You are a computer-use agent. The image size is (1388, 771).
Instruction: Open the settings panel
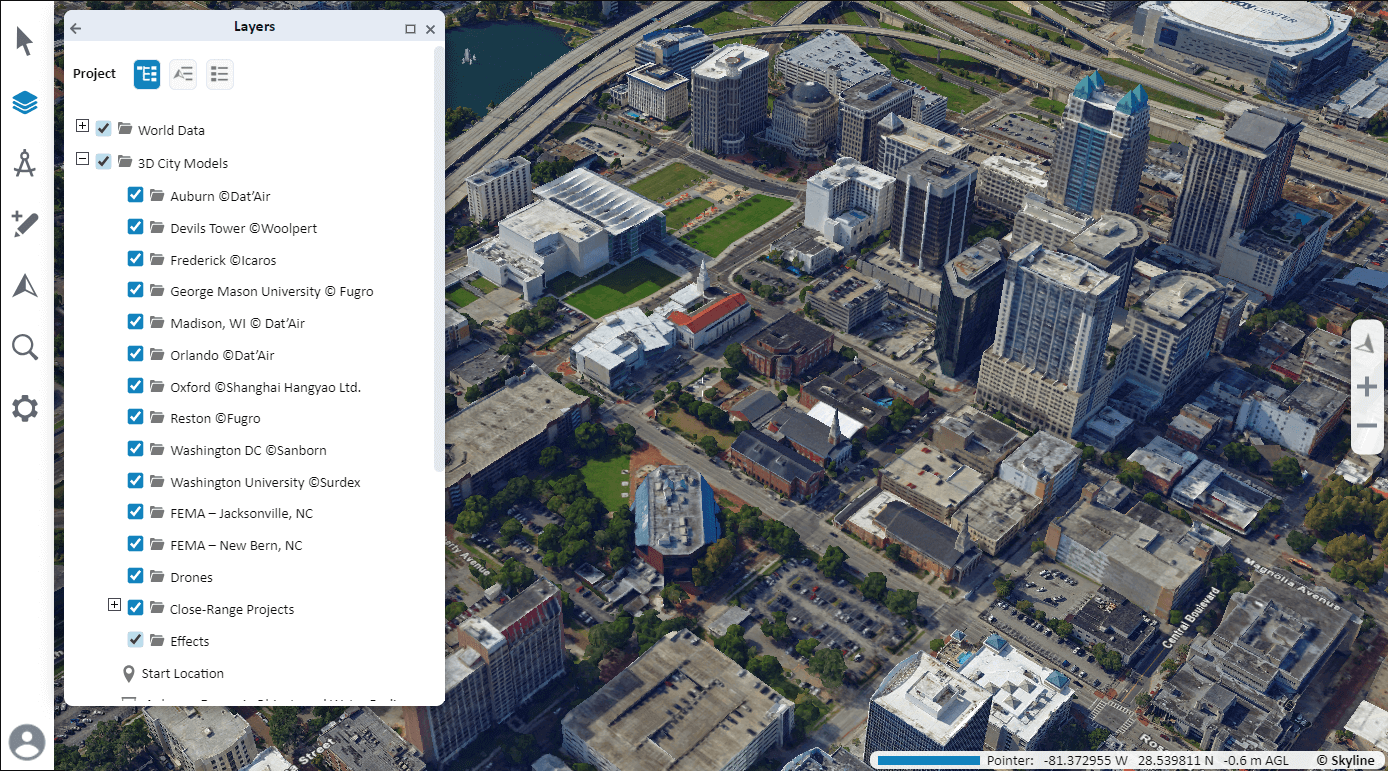coord(24,407)
